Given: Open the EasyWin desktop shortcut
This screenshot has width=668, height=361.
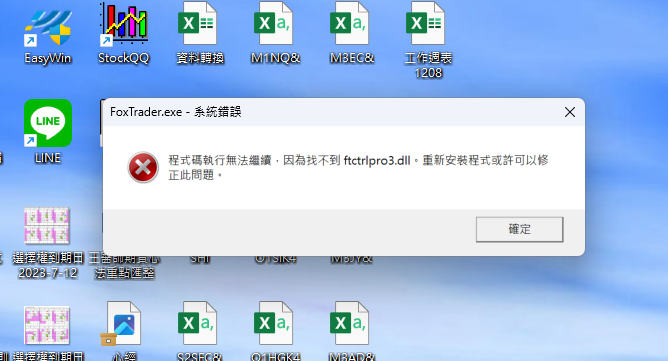Looking at the screenshot, I should point(48,27).
